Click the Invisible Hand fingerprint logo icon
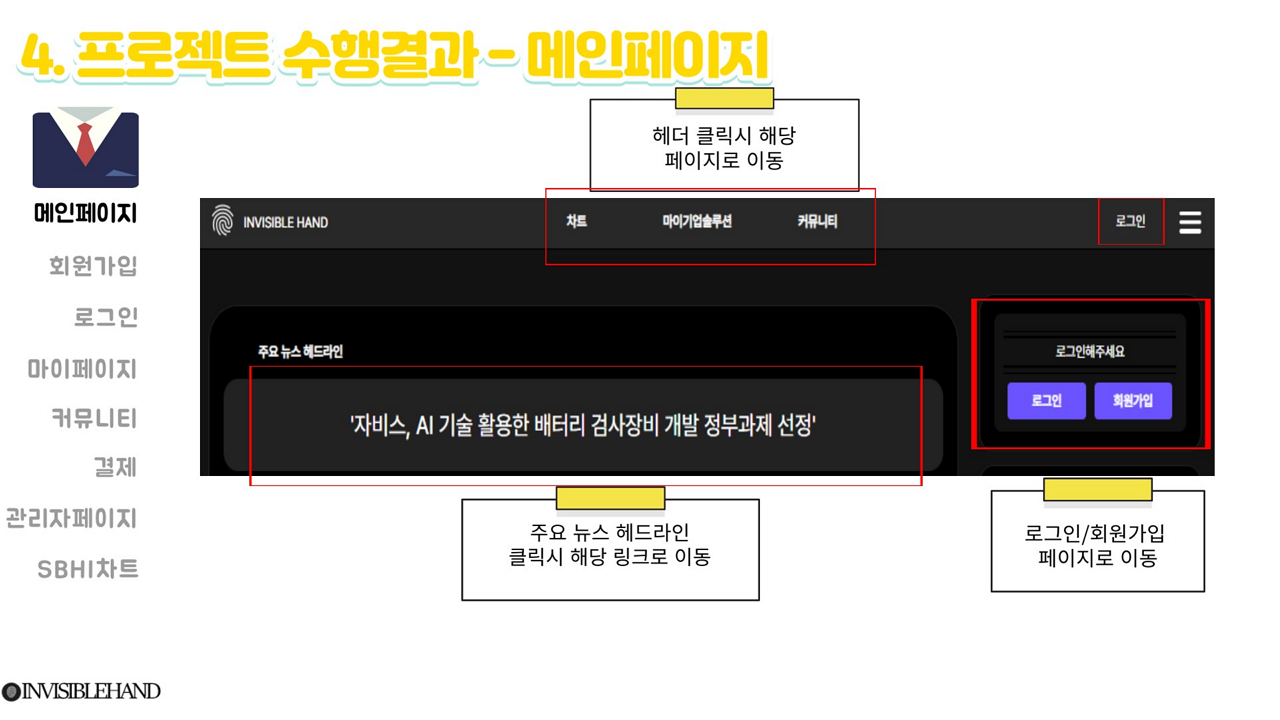Image resolution: width=1280 pixels, height=720 pixels. [x=223, y=222]
